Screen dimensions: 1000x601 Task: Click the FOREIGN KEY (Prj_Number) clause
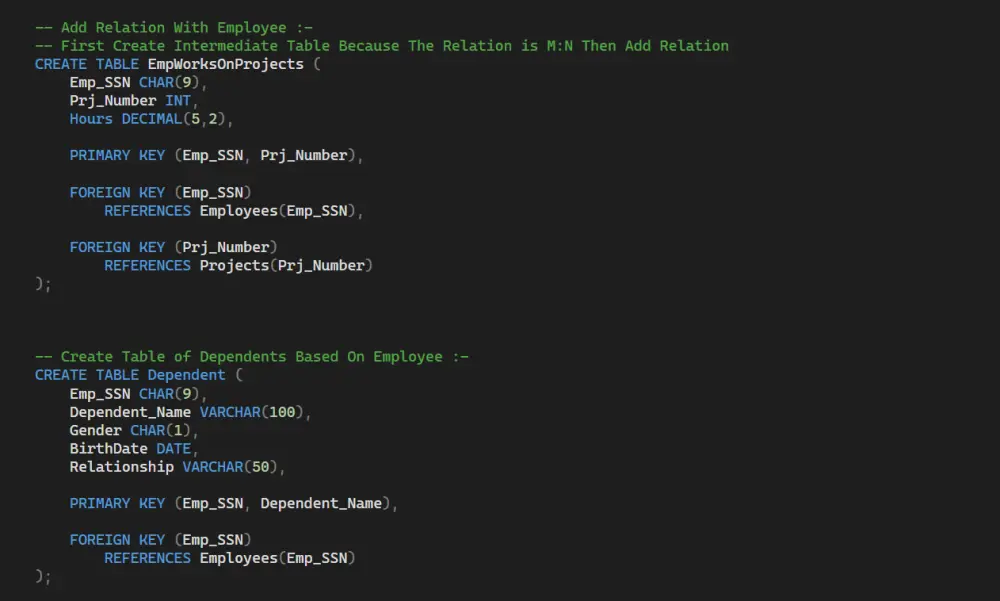[172, 246]
